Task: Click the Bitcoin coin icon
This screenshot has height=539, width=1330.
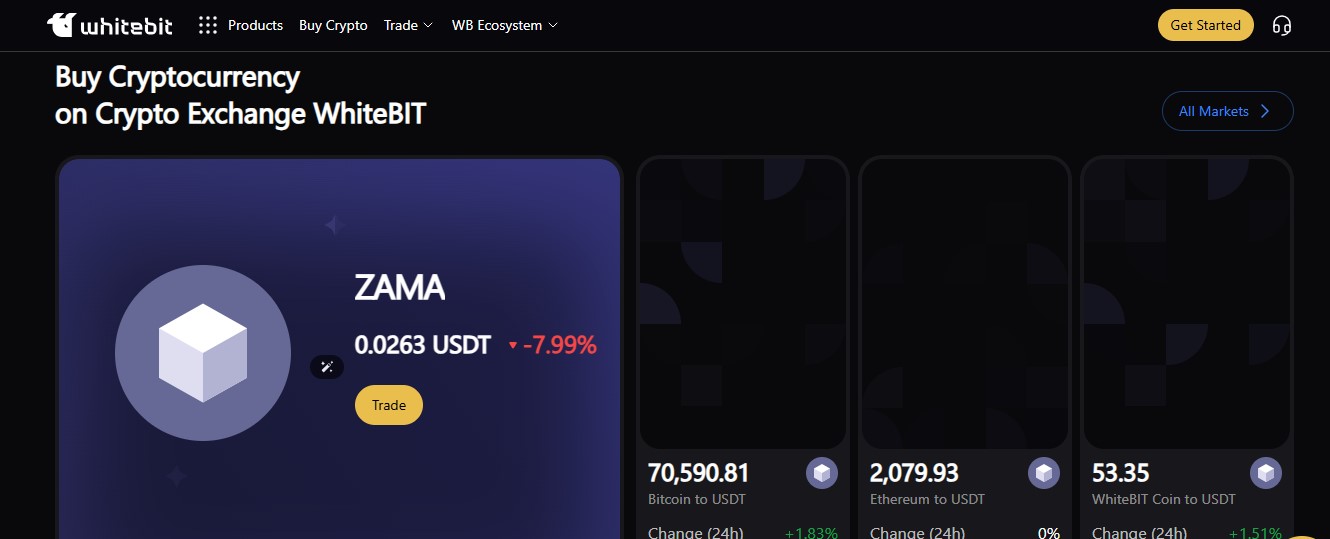Action: tap(822, 473)
